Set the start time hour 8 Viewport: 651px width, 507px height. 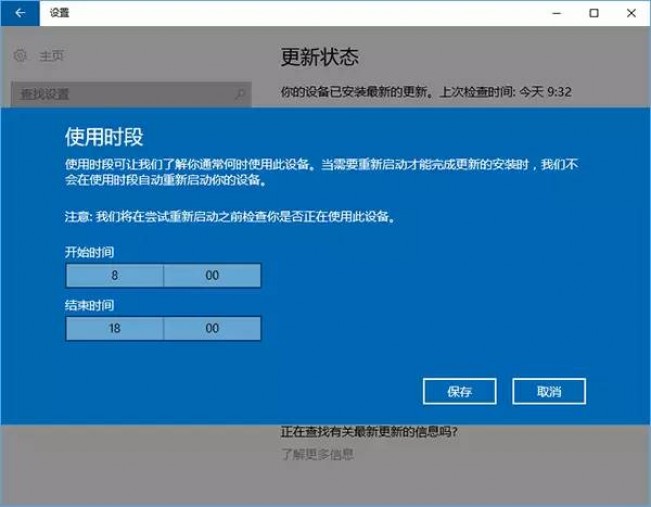tap(115, 275)
